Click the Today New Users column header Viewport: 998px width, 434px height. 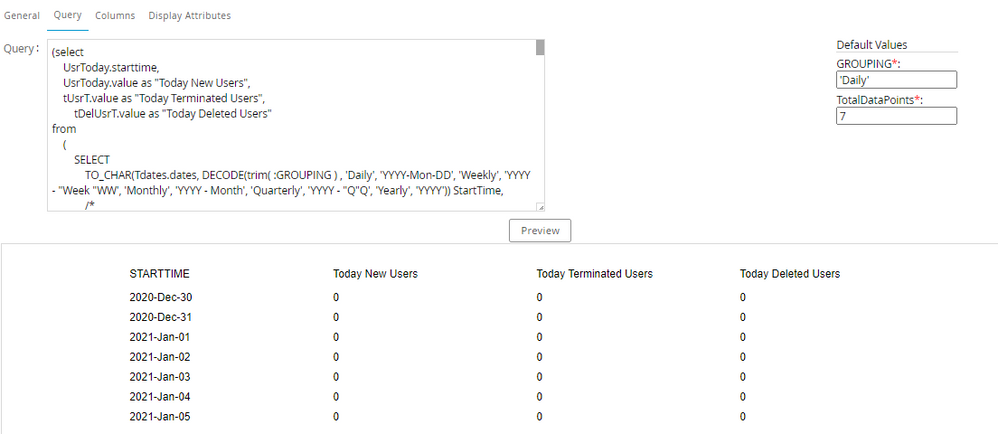click(x=375, y=274)
